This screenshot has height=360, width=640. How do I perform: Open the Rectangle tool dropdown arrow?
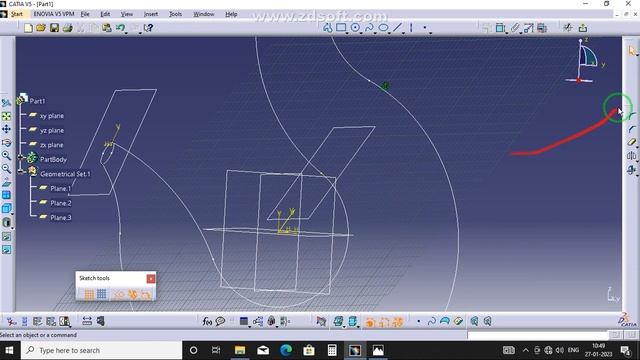[348, 32]
